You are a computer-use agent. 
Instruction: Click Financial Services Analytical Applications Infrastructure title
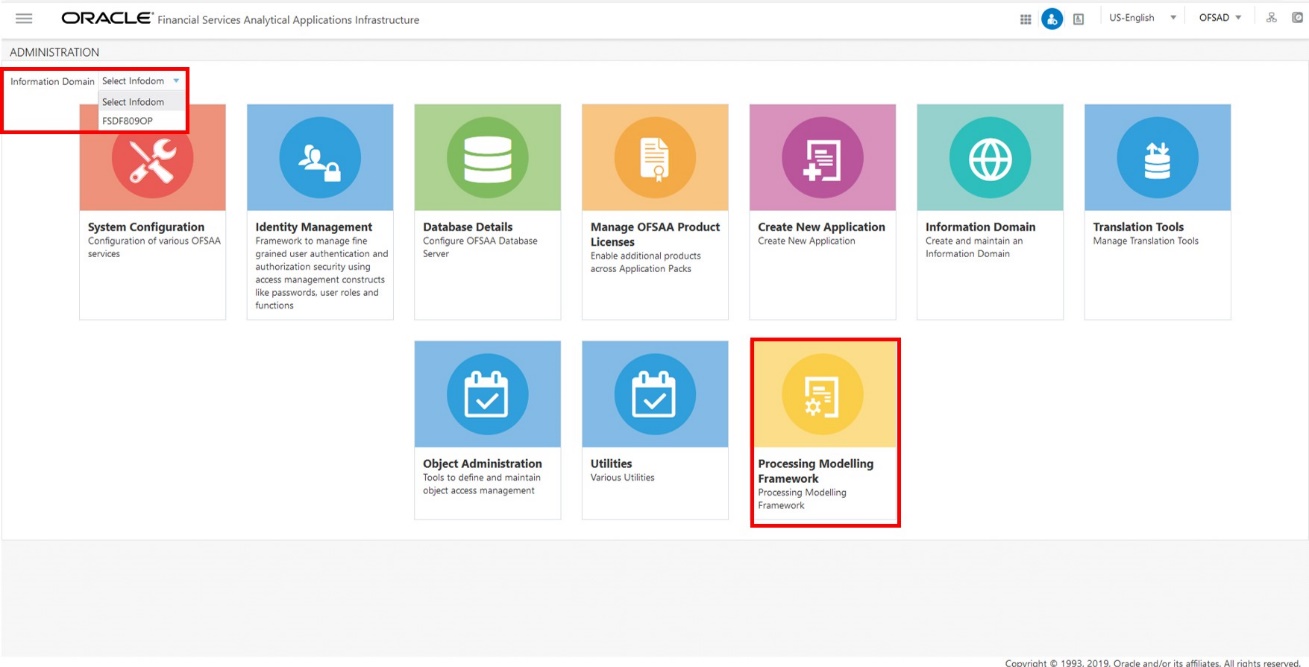[x=288, y=20]
